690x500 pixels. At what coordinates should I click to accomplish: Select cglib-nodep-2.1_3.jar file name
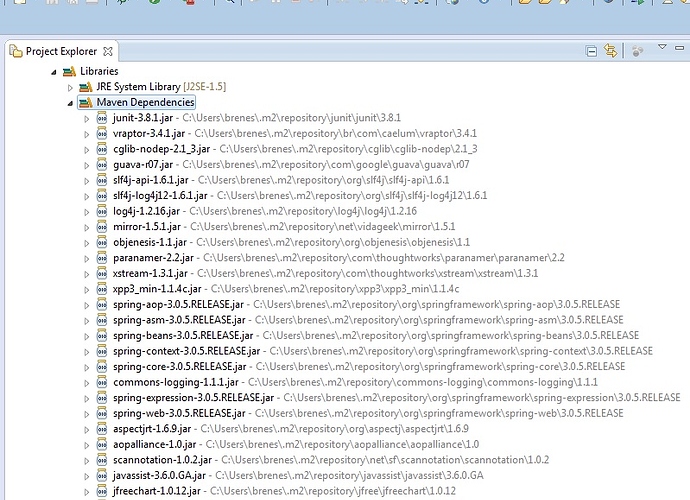[161, 149]
